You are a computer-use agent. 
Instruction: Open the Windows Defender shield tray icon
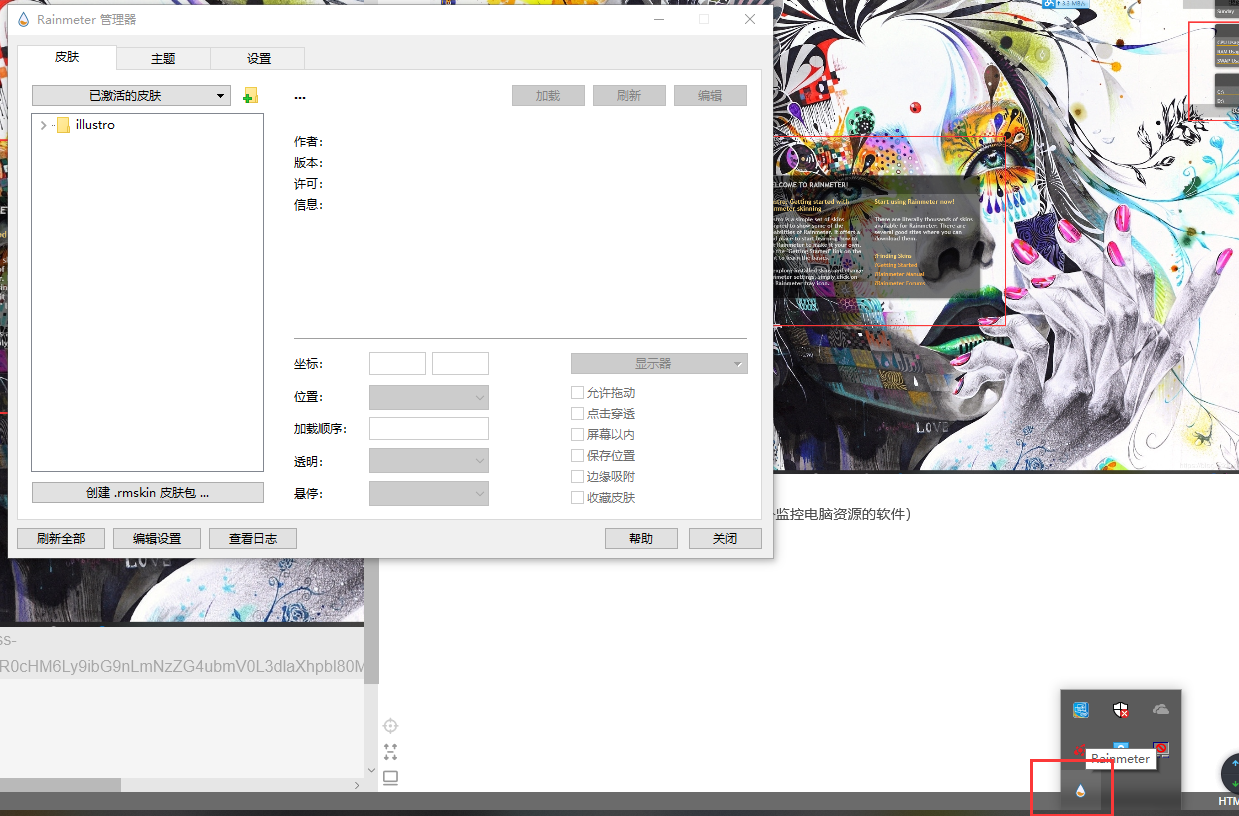coord(1121,709)
